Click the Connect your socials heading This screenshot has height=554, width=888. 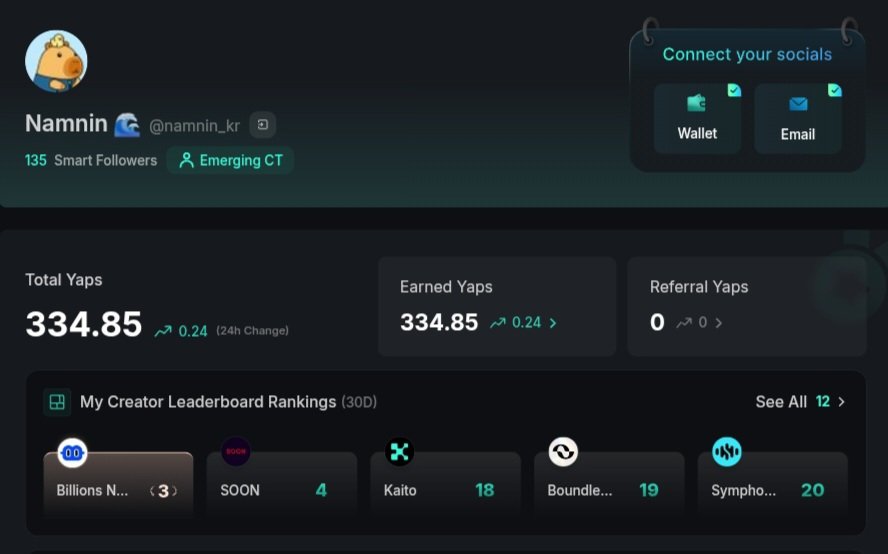(747, 54)
